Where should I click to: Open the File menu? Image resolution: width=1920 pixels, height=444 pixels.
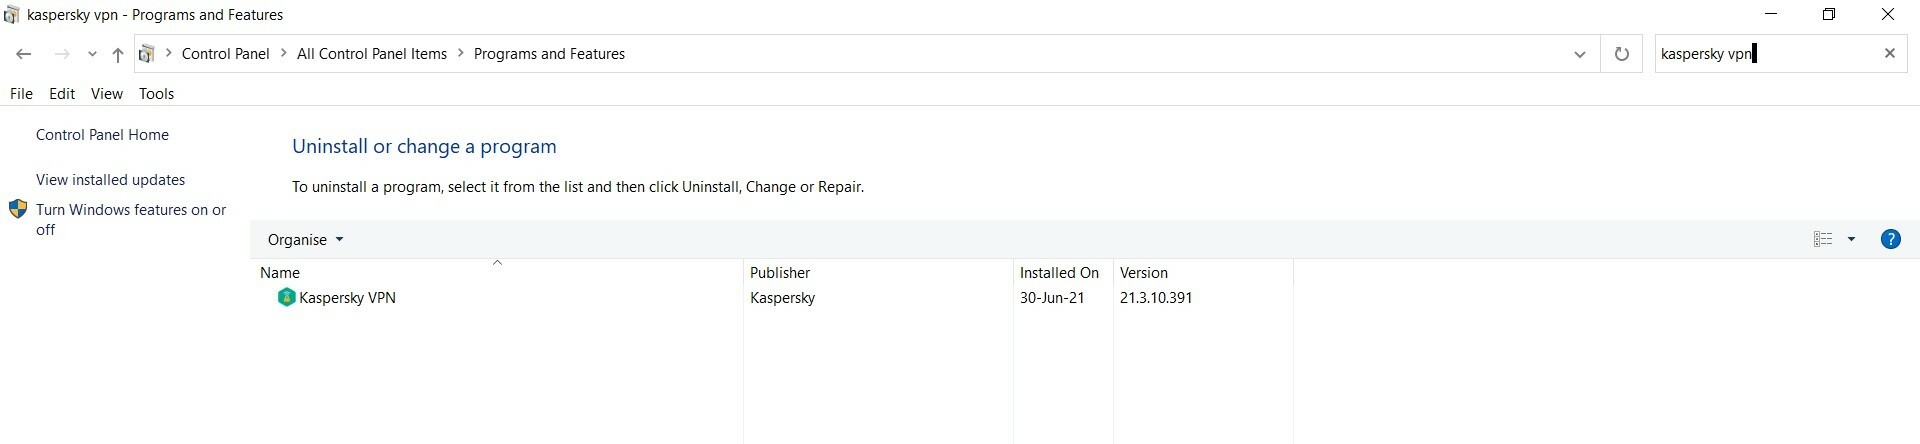21,93
